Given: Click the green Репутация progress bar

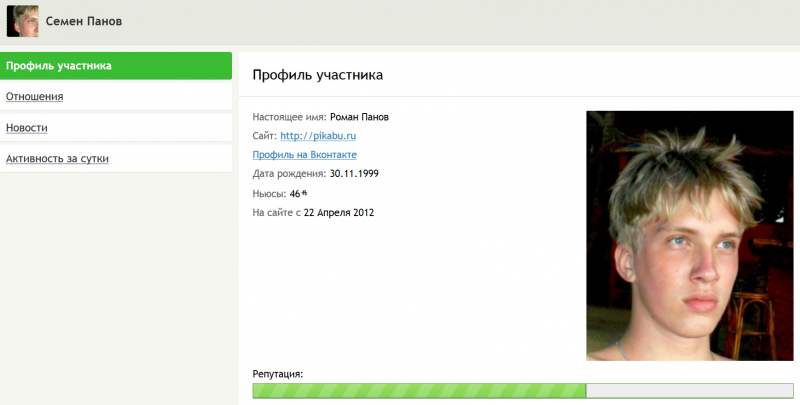Looking at the screenshot, I should 523,391.
